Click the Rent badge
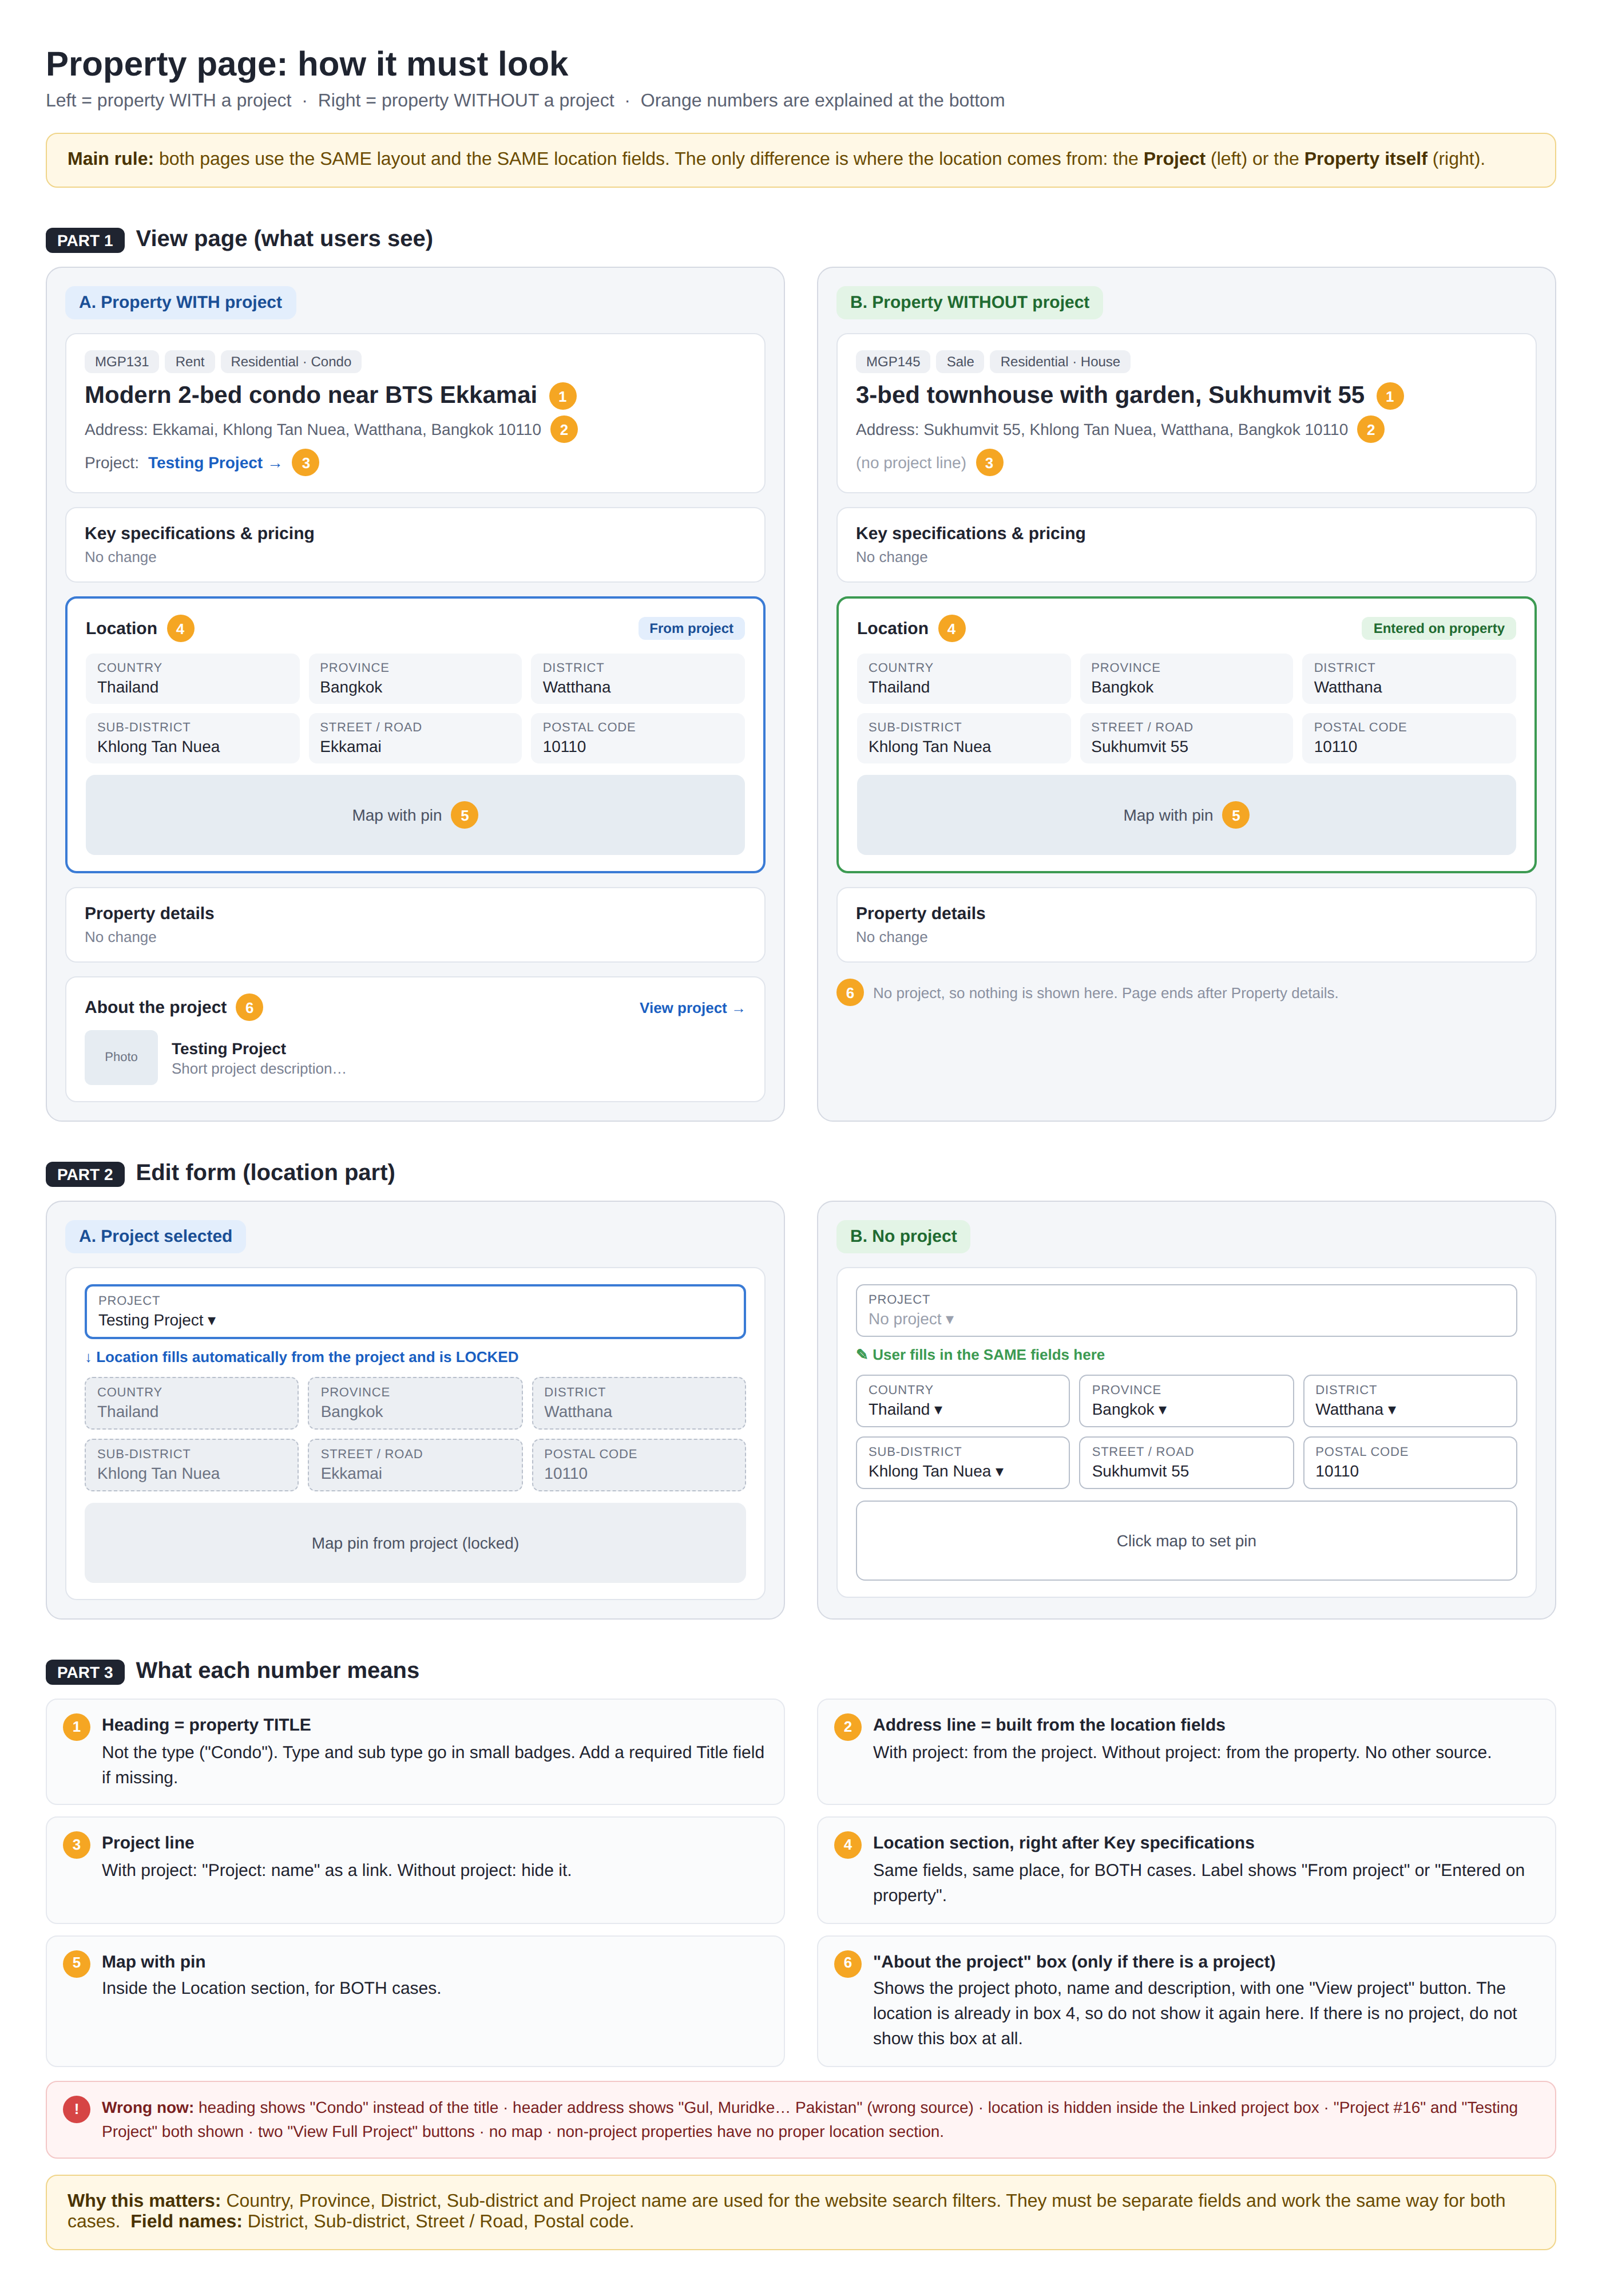1602x2296 pixels. (190, 362)
